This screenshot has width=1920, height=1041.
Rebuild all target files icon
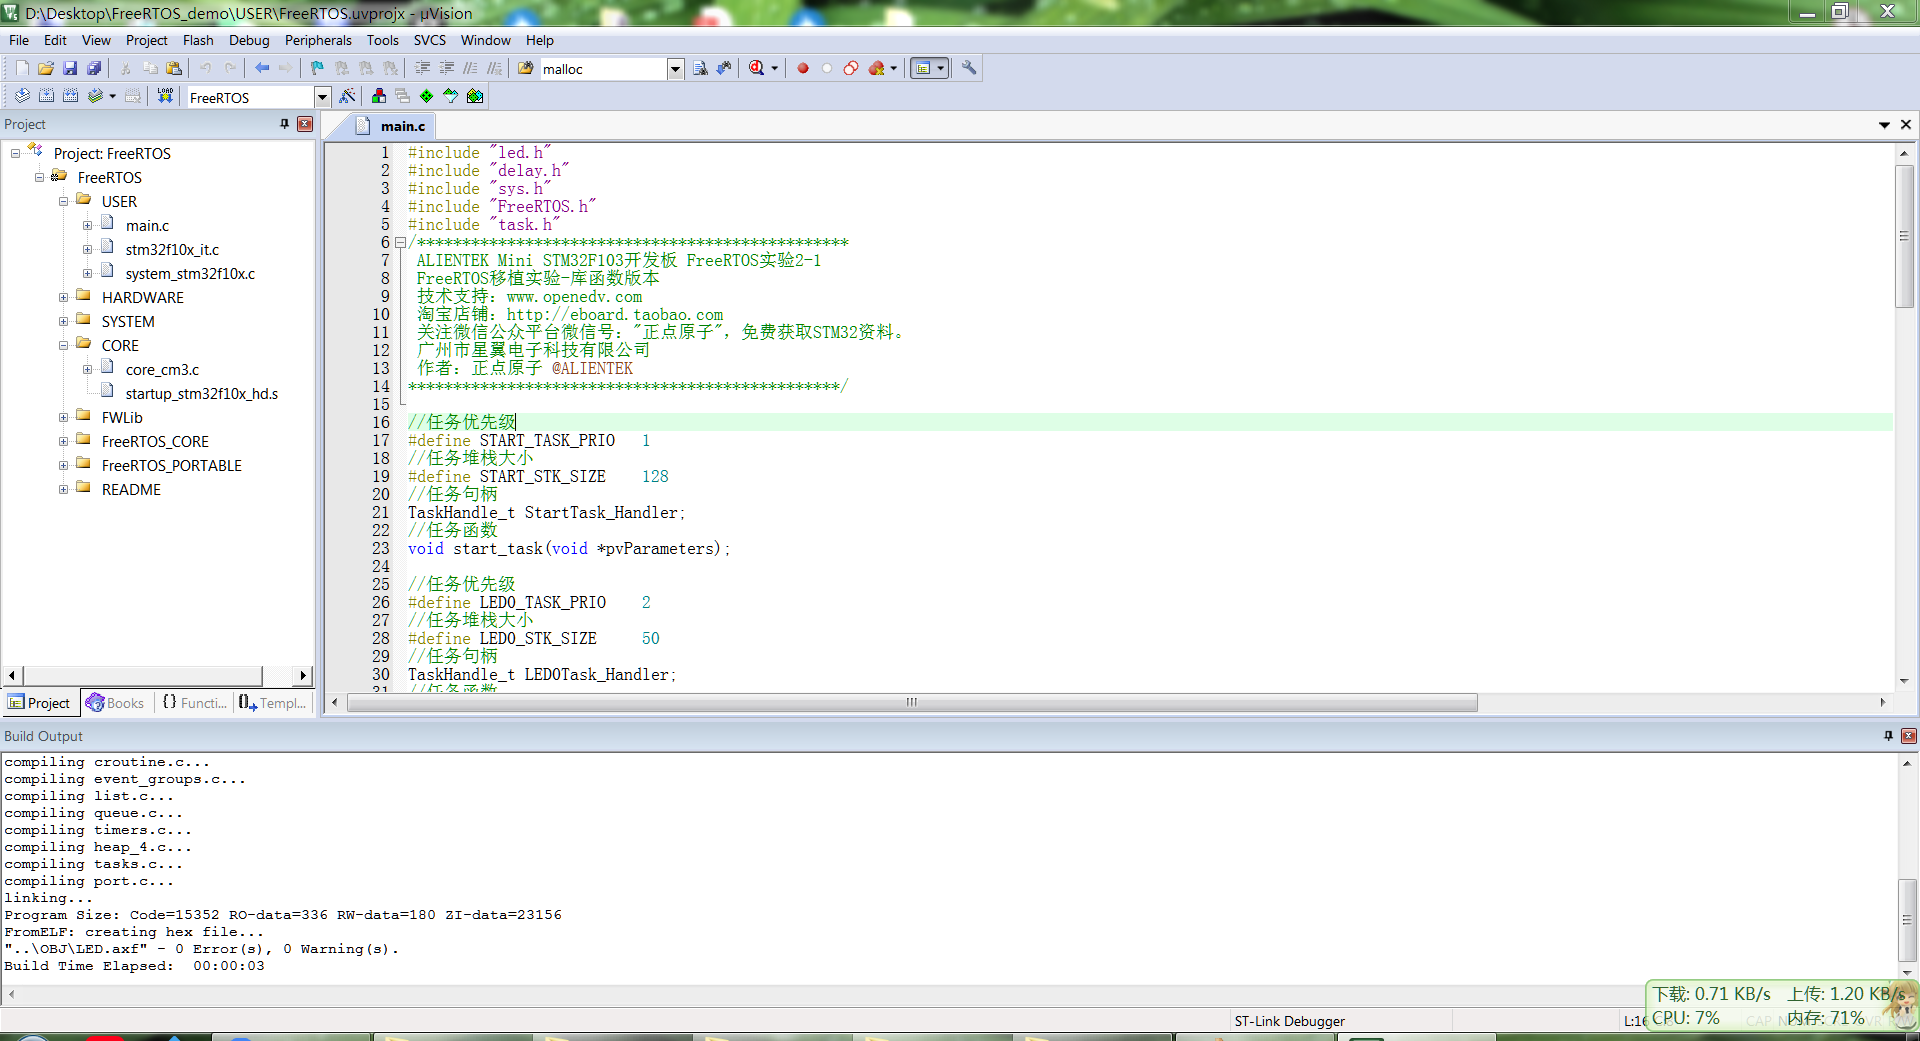click(70, 96)
